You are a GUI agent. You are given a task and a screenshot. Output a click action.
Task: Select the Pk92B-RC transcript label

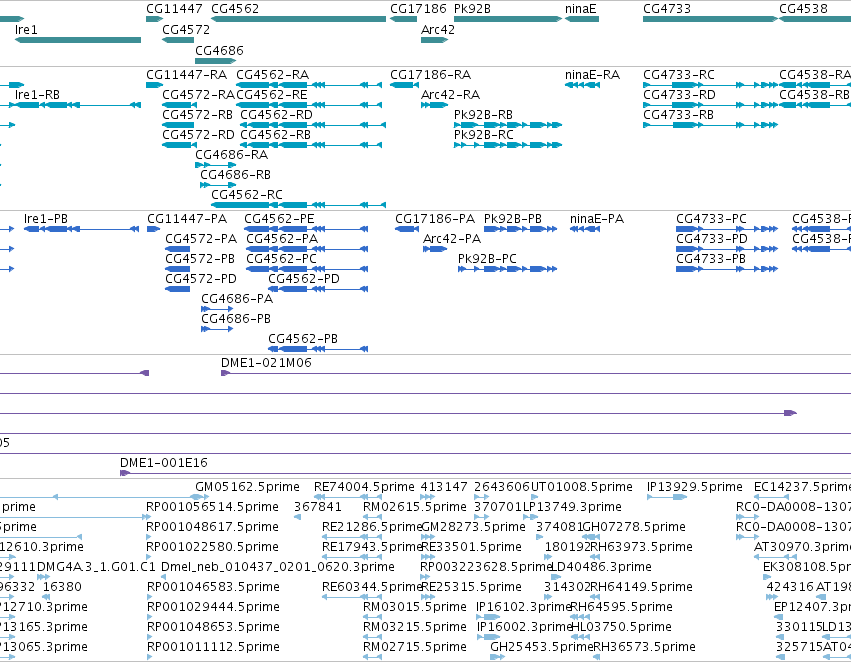pyautogui.click(x=484, y=135)
